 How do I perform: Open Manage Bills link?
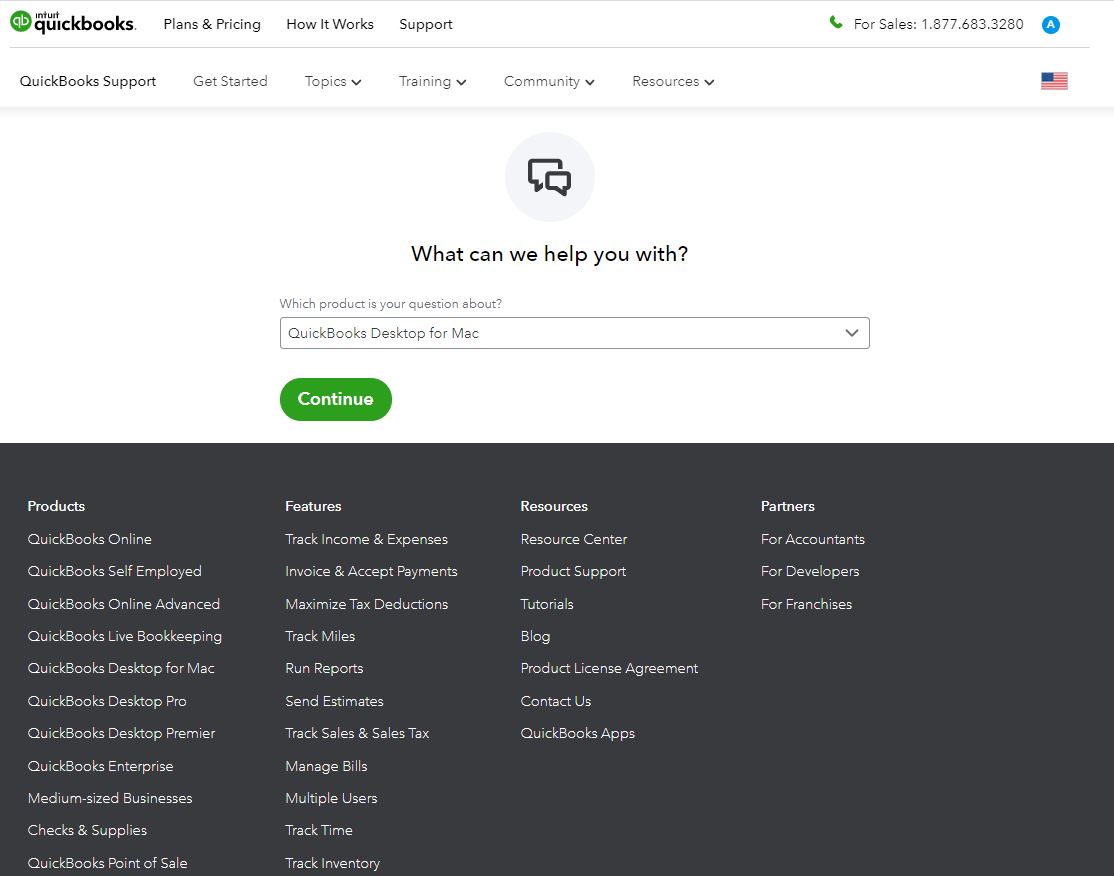[326, 766]
